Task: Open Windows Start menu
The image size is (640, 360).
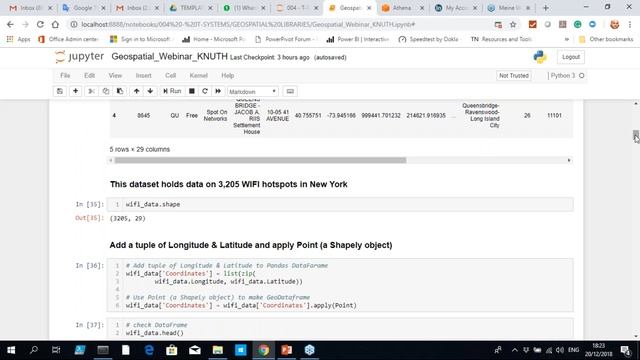Action: (x=11, y=350)
